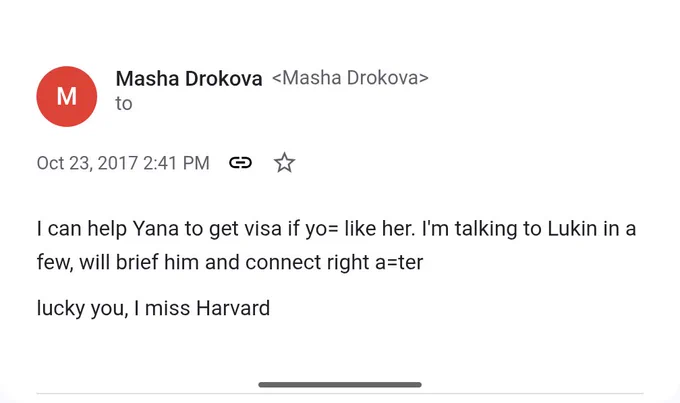Tap the bottom home indicator bar
The image size is (680, 403).
coord(340,384)
